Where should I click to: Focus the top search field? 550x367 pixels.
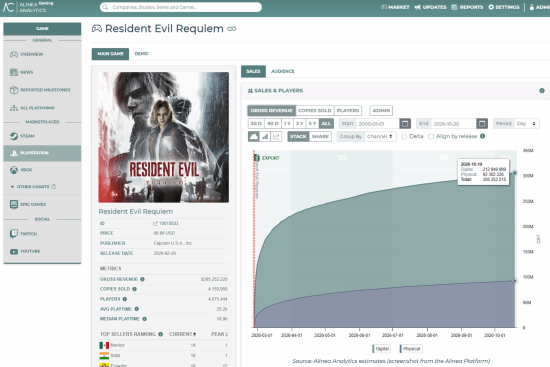[x=181, y=7]
